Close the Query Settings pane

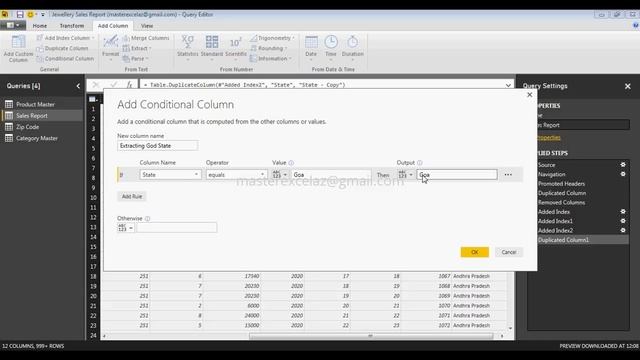(x=627, y=86)
